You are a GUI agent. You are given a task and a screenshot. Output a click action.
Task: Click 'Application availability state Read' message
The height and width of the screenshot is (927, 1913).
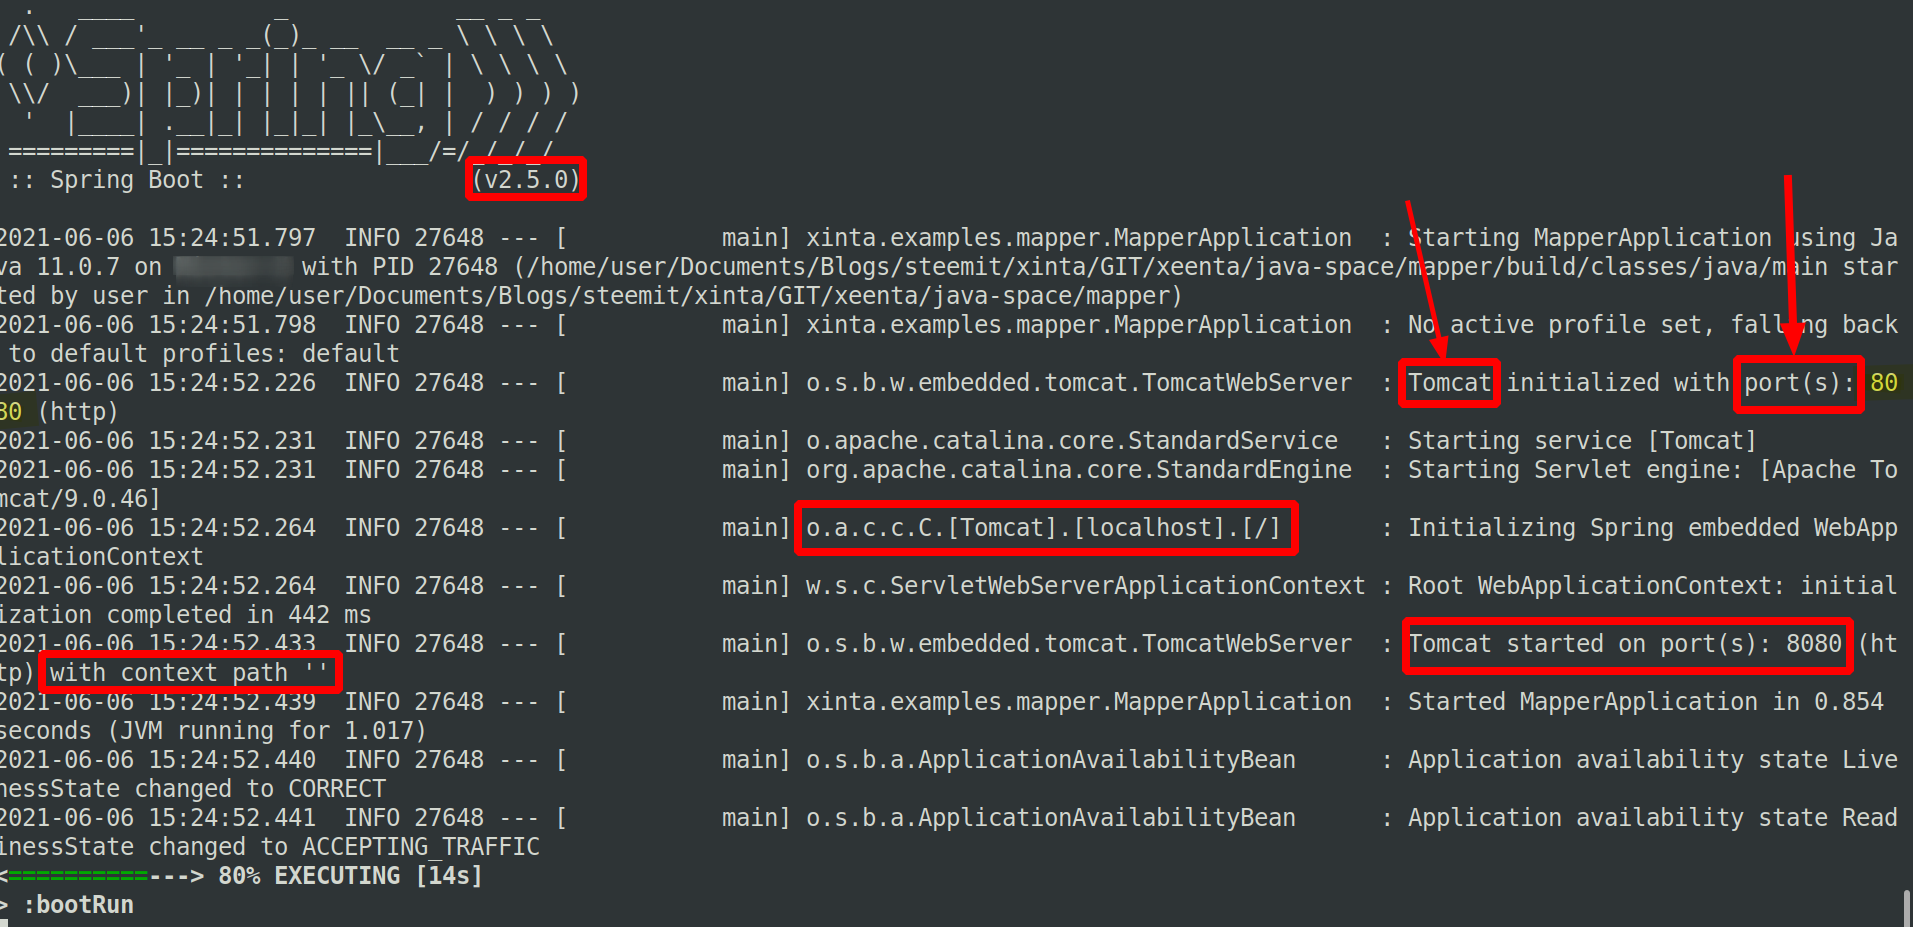coord(1653,818)
